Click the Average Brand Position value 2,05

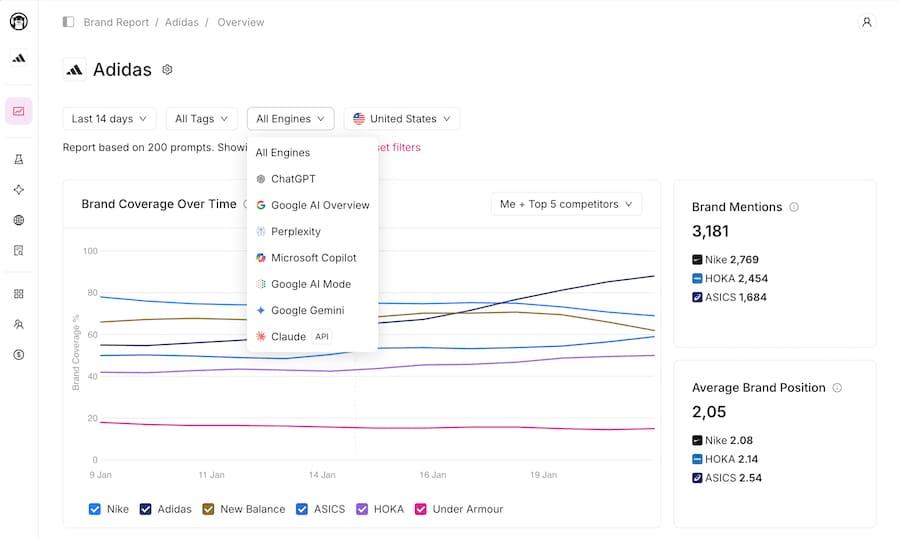709,412
